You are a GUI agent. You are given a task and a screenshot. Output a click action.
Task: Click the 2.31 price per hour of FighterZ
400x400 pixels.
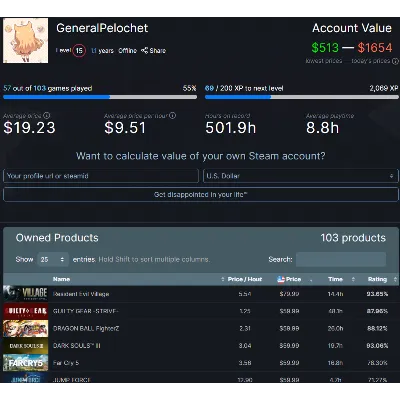click(245, 329)
